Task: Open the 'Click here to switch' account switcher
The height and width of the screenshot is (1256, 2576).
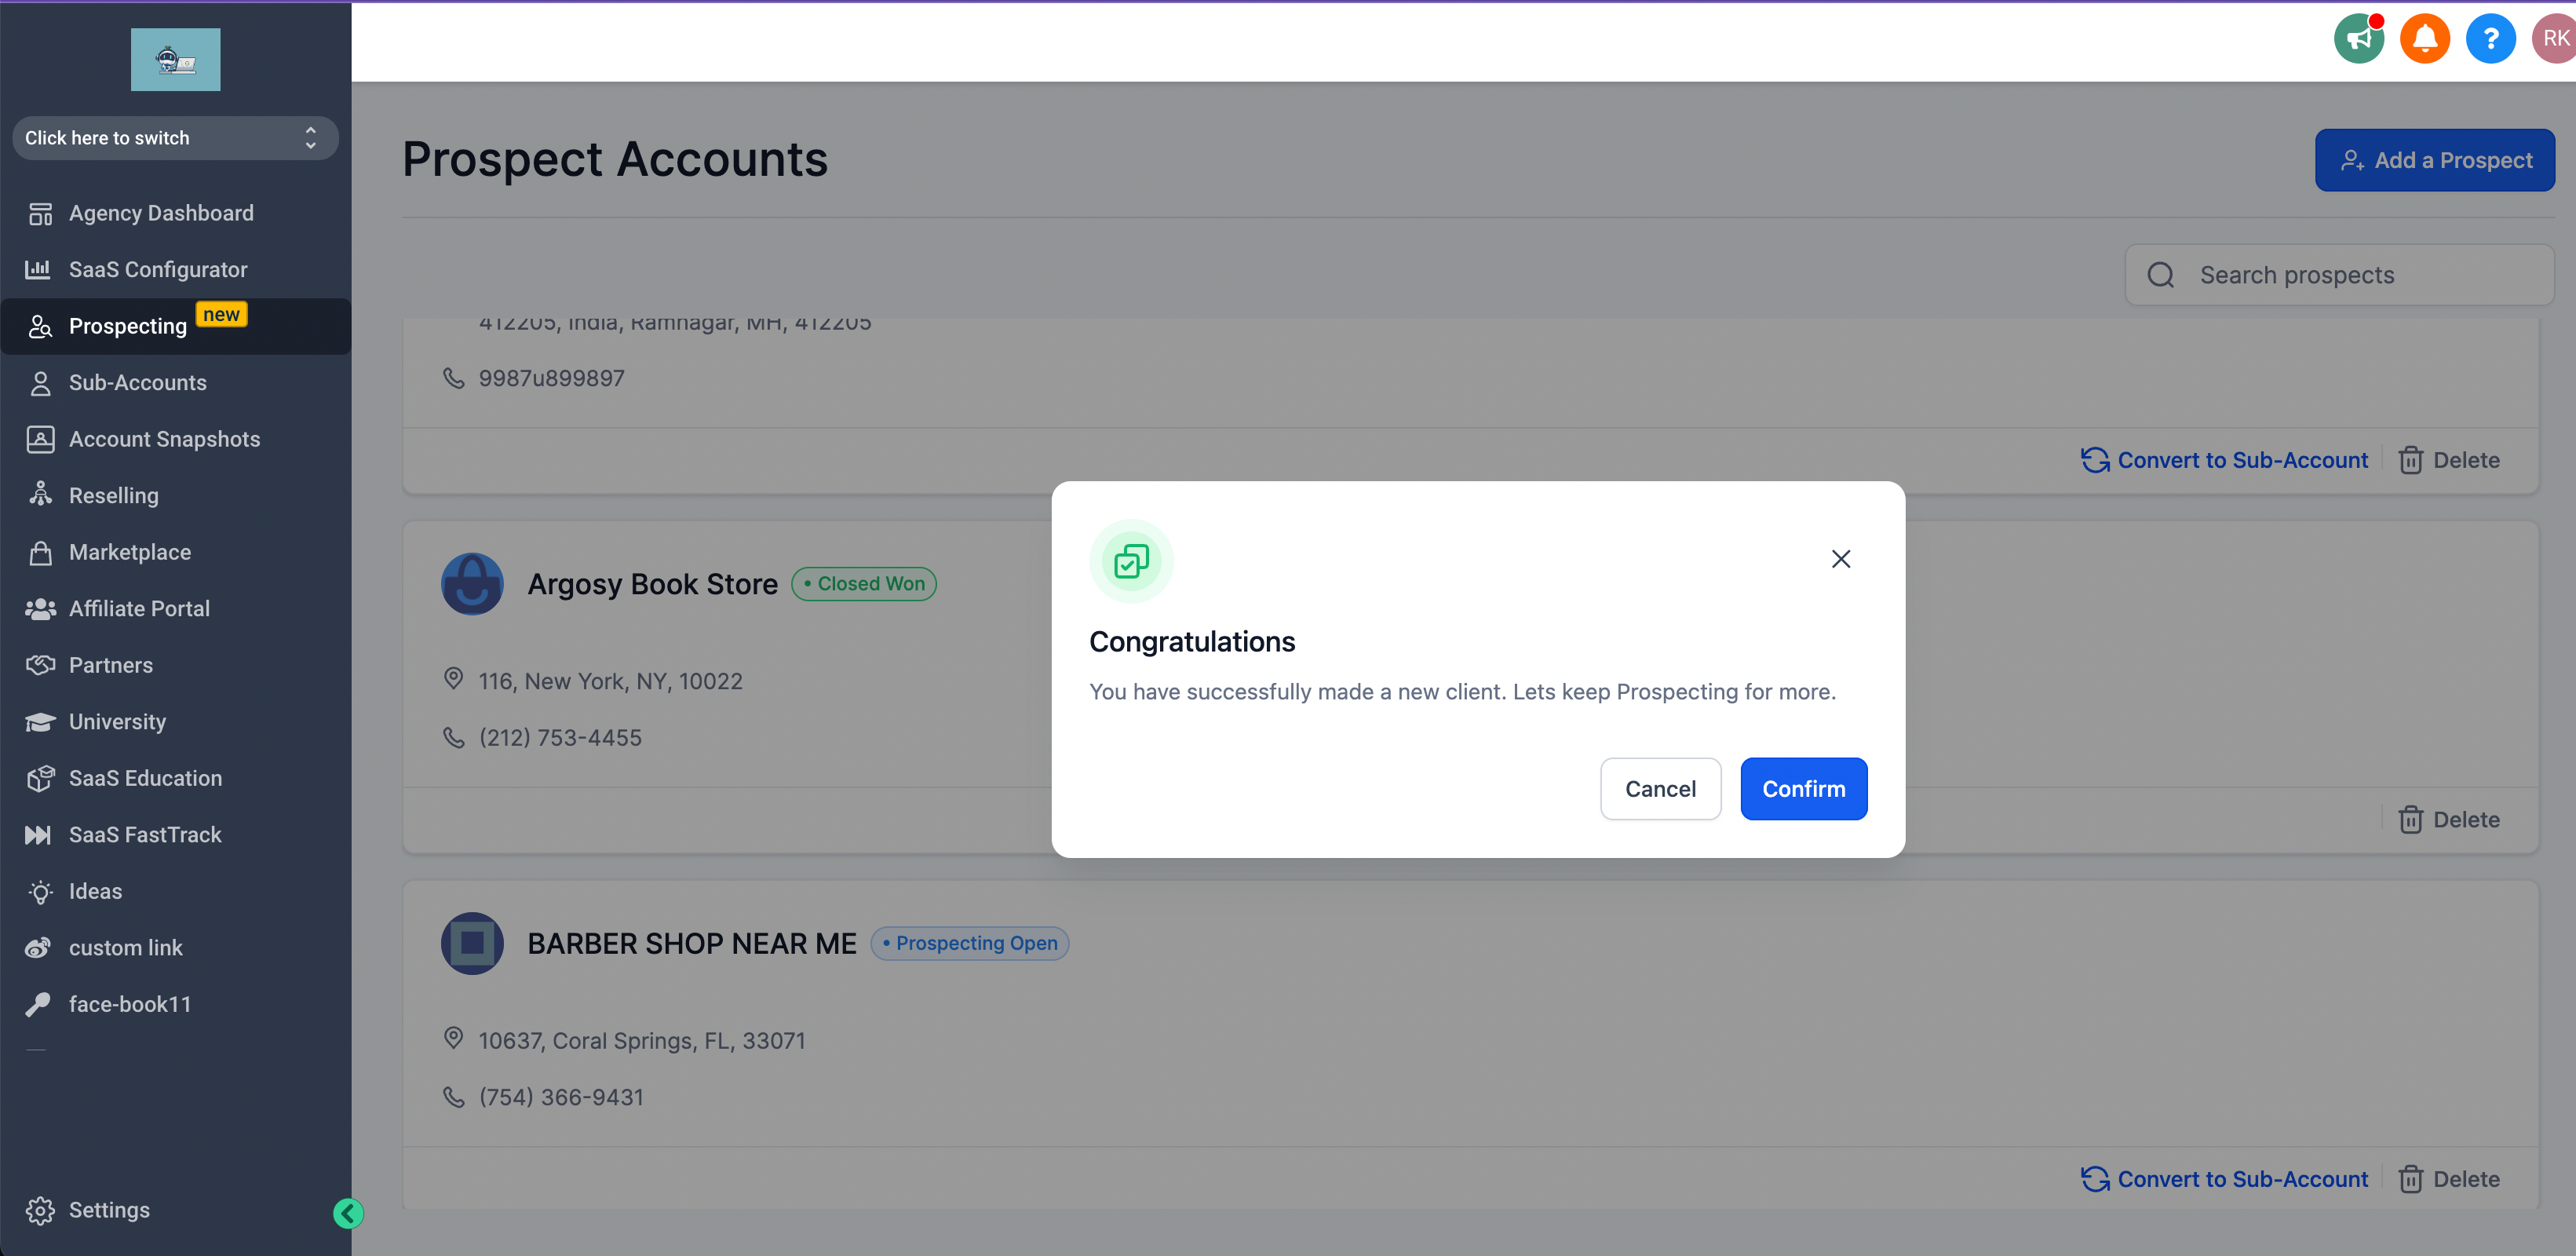Action: (175, 138)
